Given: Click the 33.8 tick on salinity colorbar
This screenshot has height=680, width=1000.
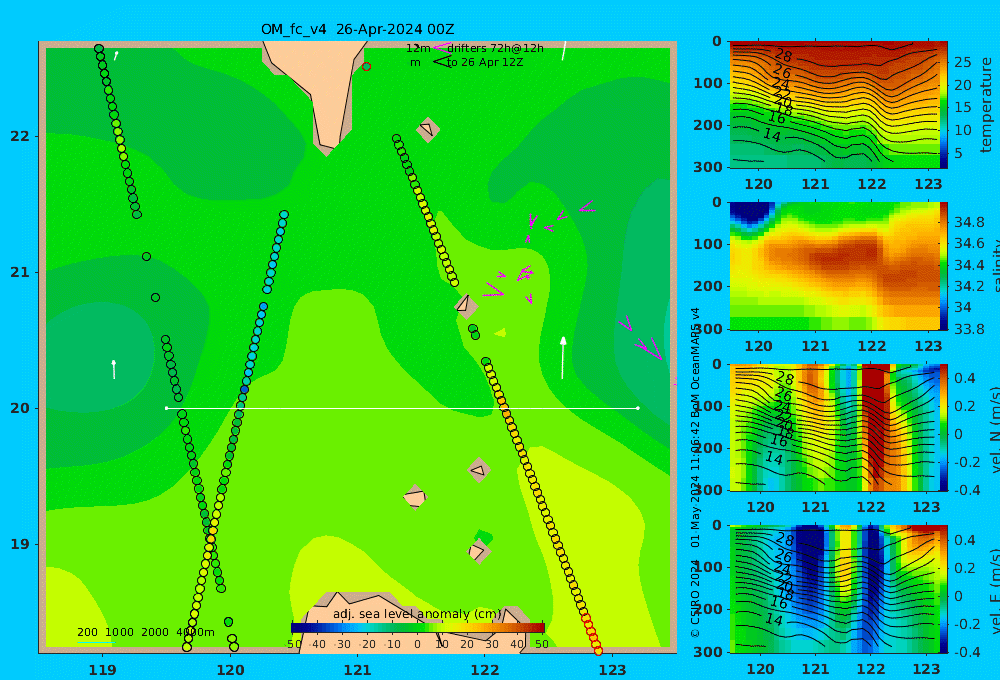Looking at the screenshot, I should pyautogui.click(x=969, y=328).
